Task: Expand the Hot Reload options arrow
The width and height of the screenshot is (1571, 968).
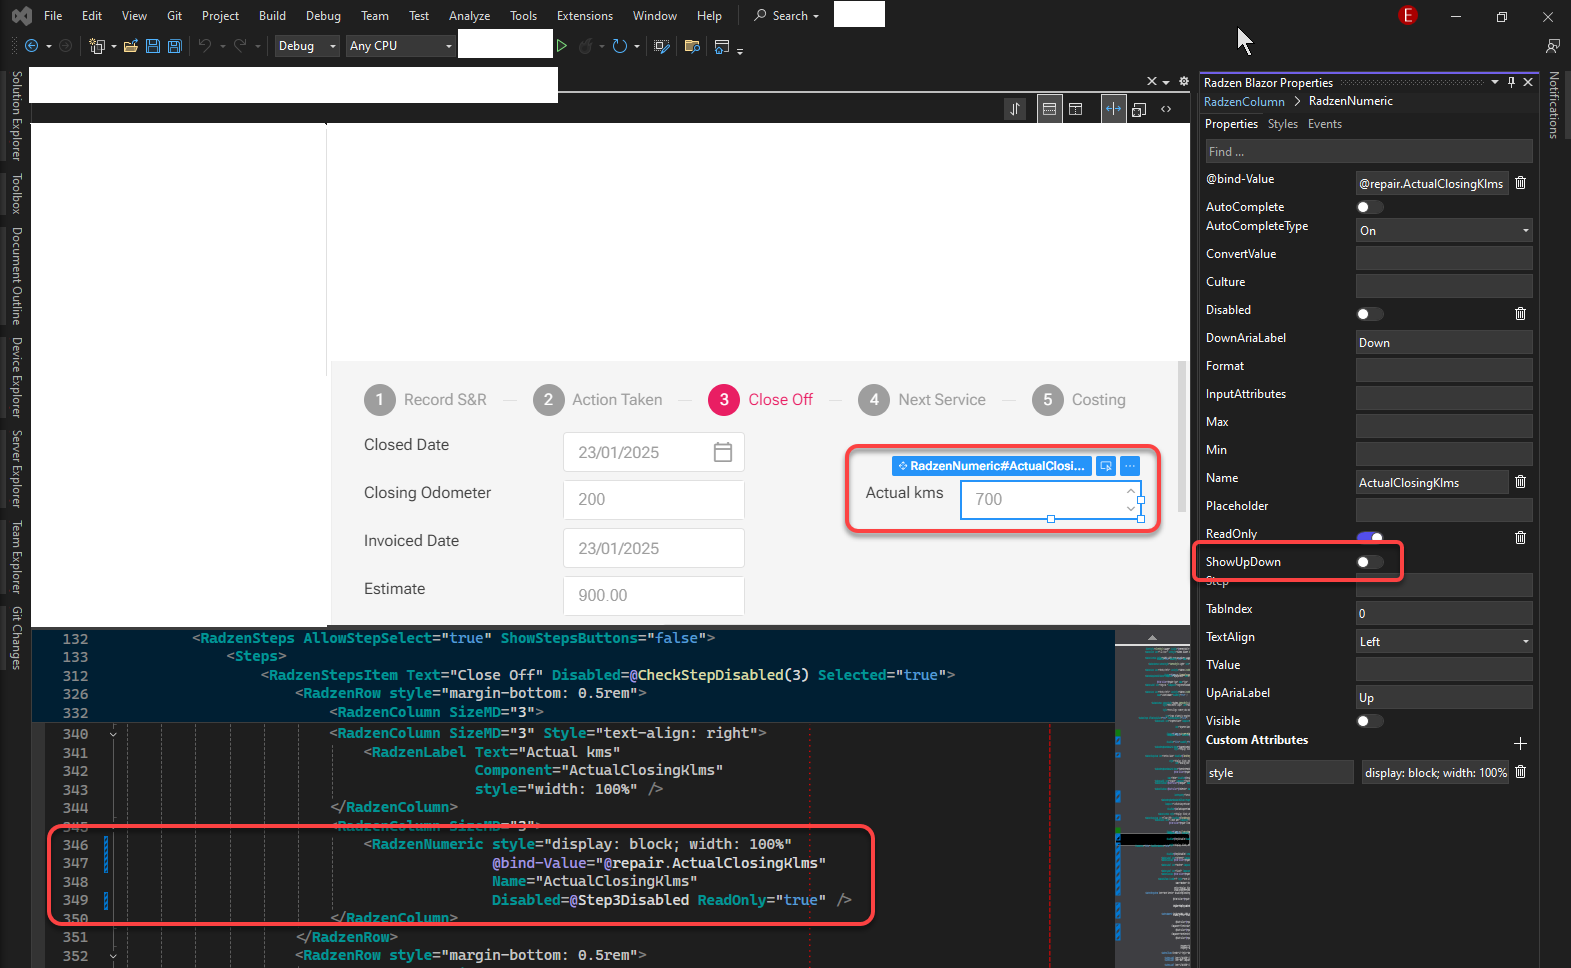Action: click(635, 46)
